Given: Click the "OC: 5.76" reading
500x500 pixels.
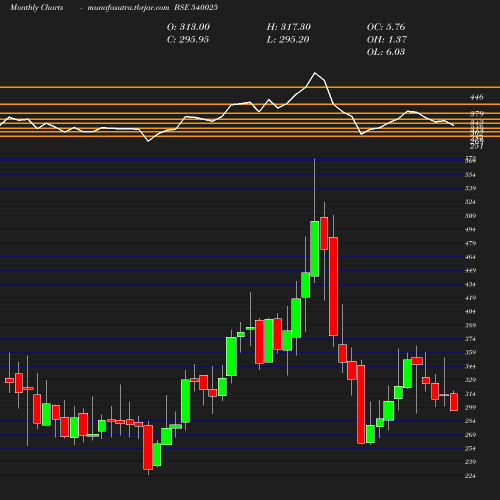Looking at the screenshot, I should [386, 27].
